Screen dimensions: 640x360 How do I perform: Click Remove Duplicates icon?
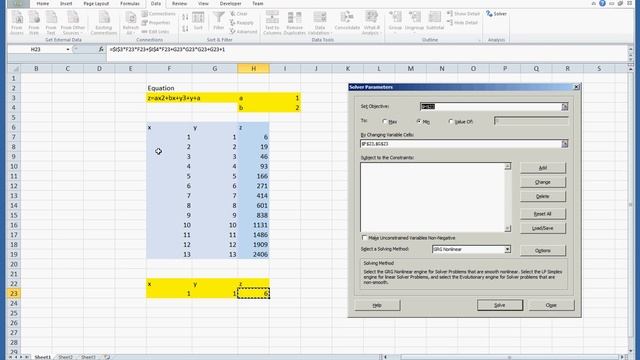pyautogui.click(x=294, y=23)
